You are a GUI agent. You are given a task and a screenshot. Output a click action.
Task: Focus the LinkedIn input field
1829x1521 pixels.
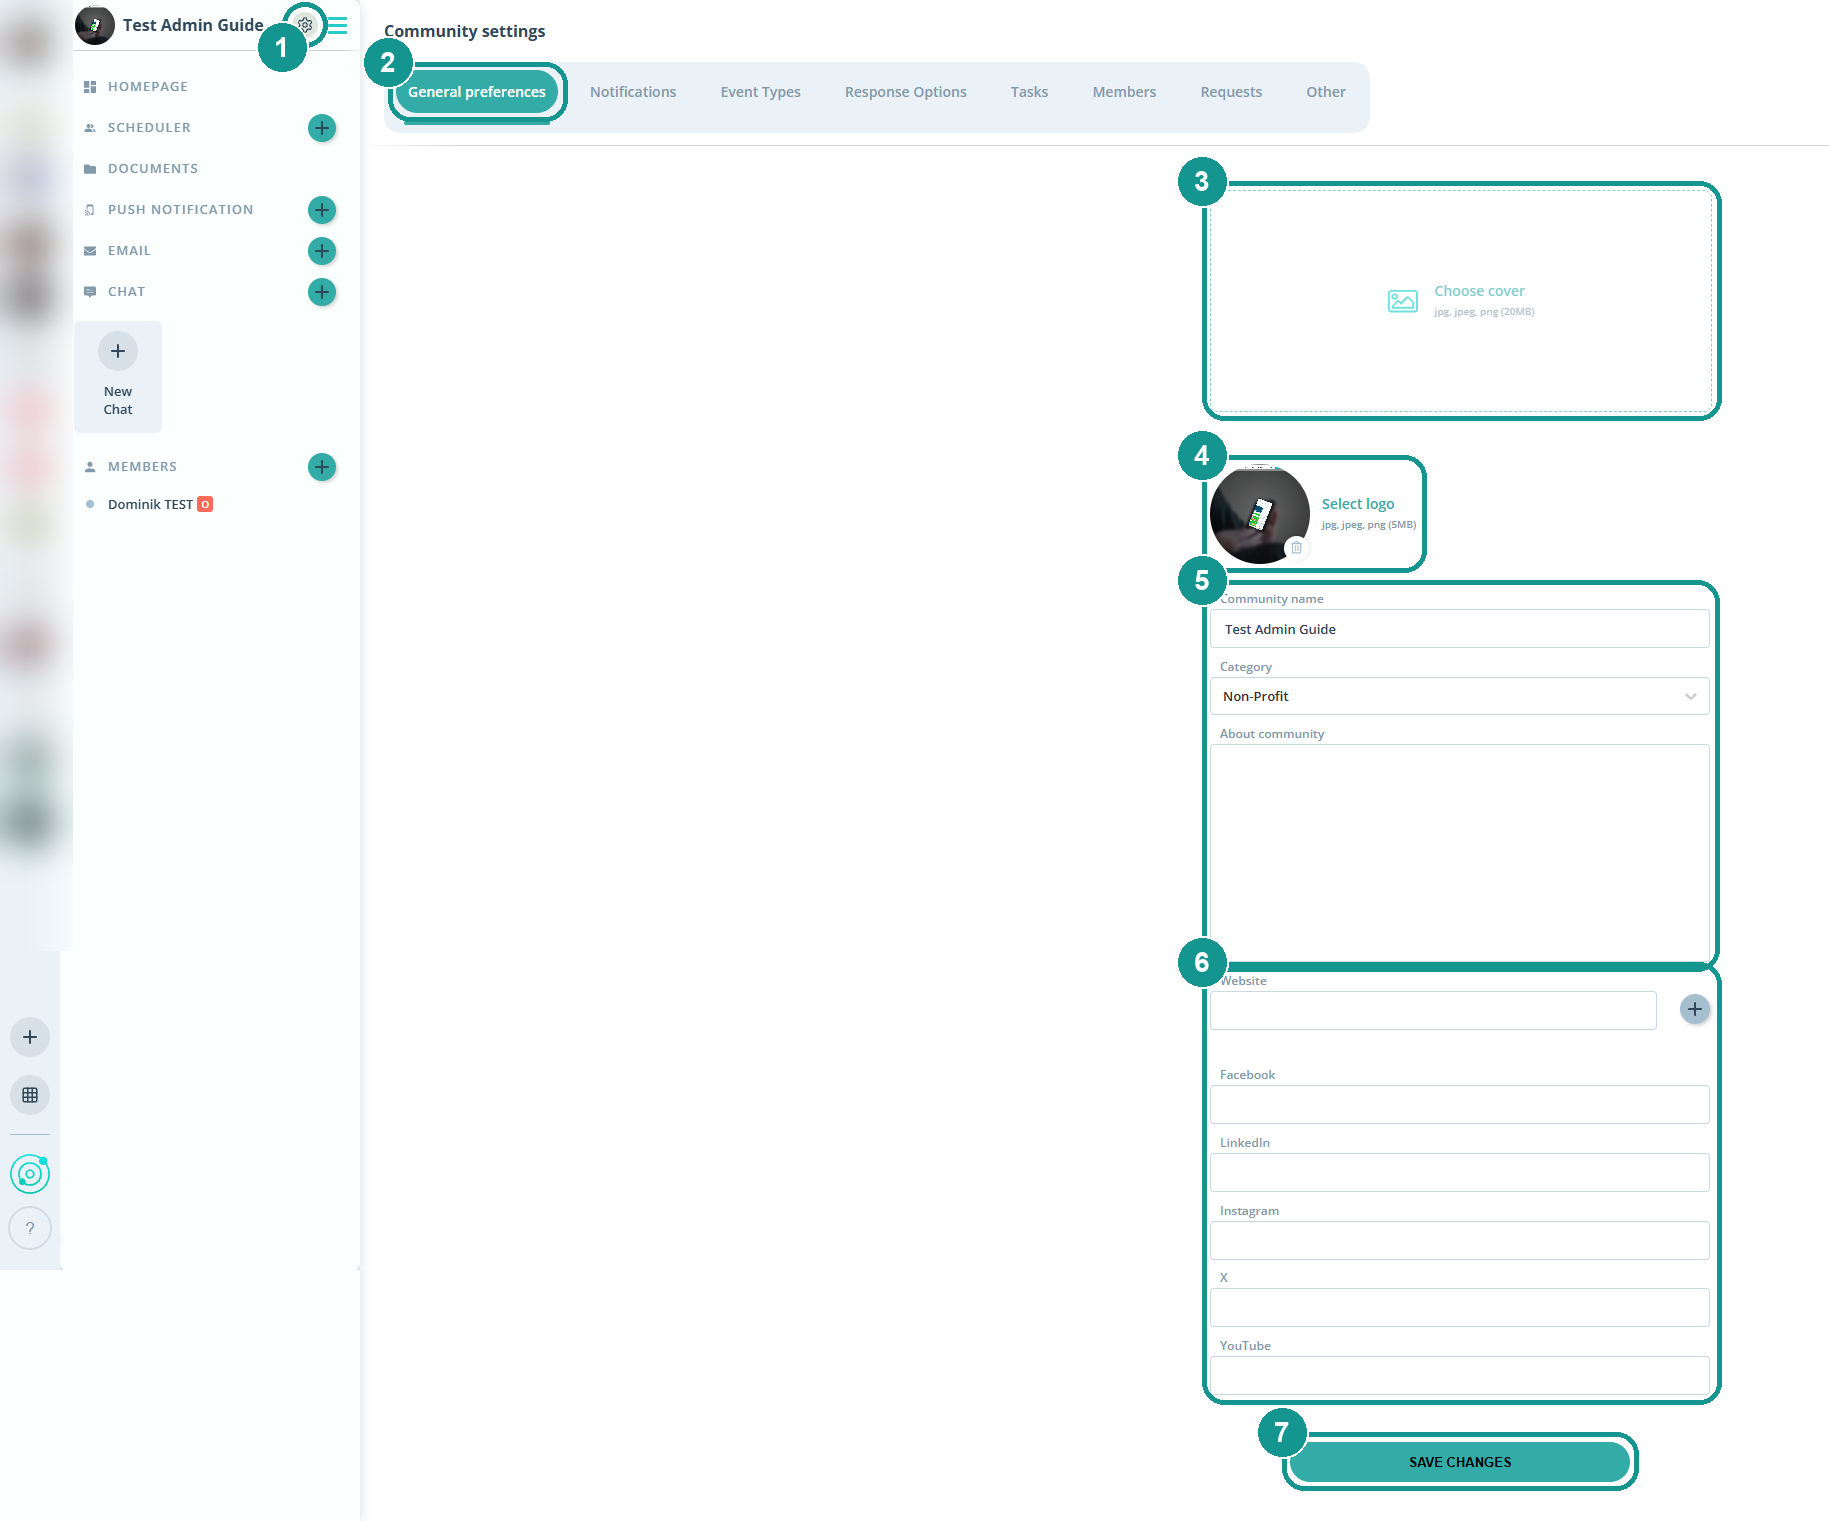point(1460,1172)
